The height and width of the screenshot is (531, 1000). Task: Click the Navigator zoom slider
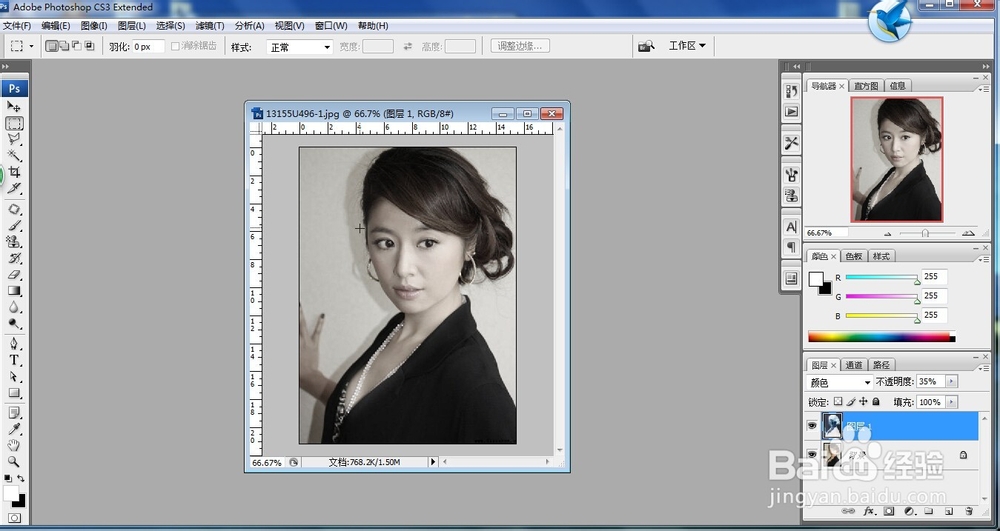click(x=925, y=233)
